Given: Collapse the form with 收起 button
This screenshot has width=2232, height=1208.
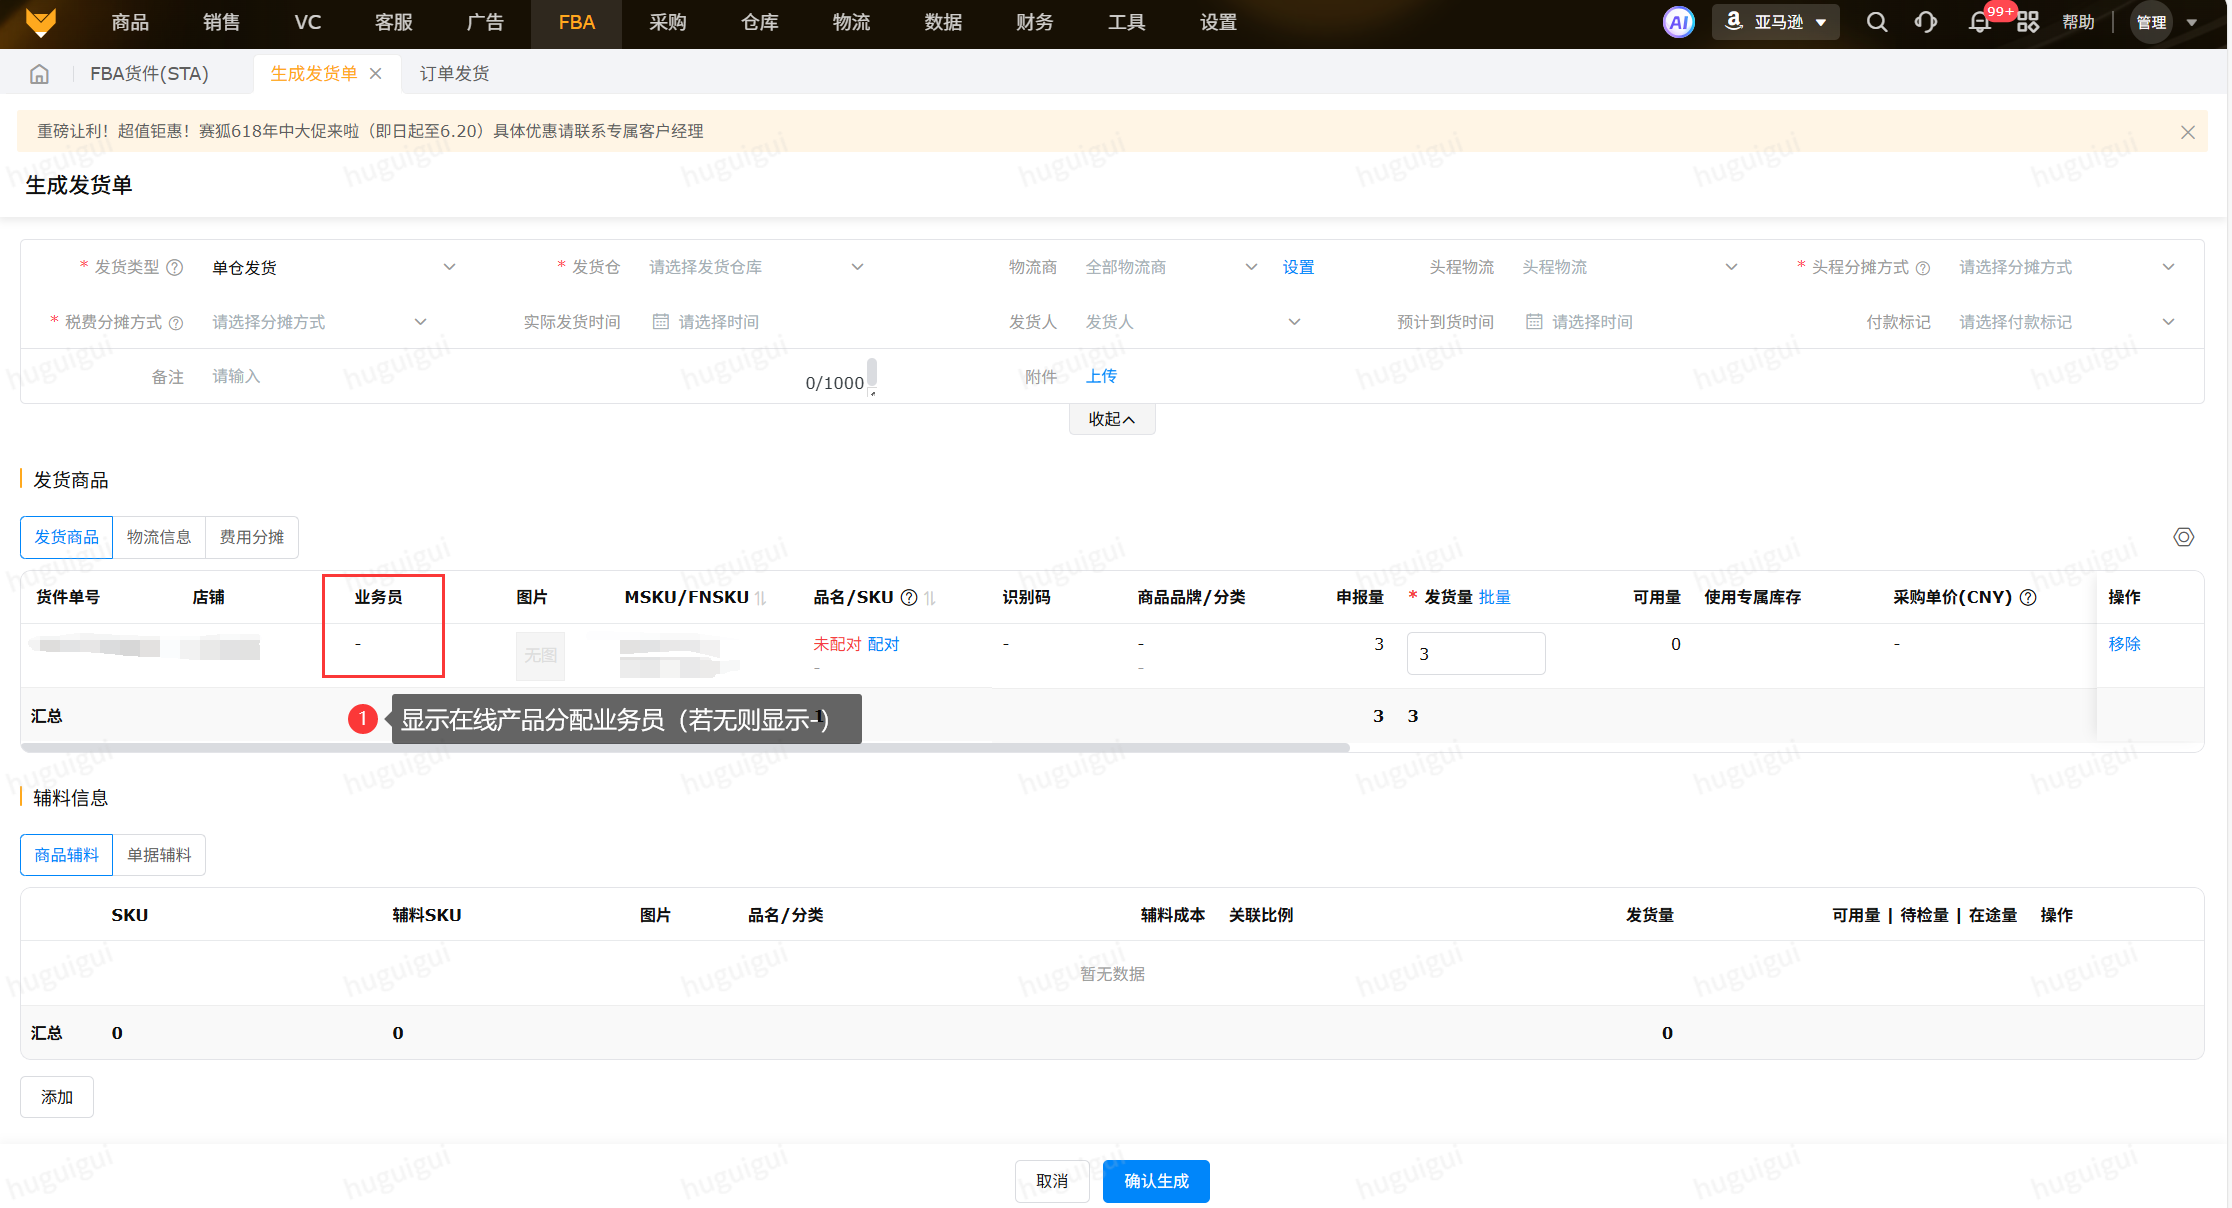Looking at the screenshot, I should 1111,419.
